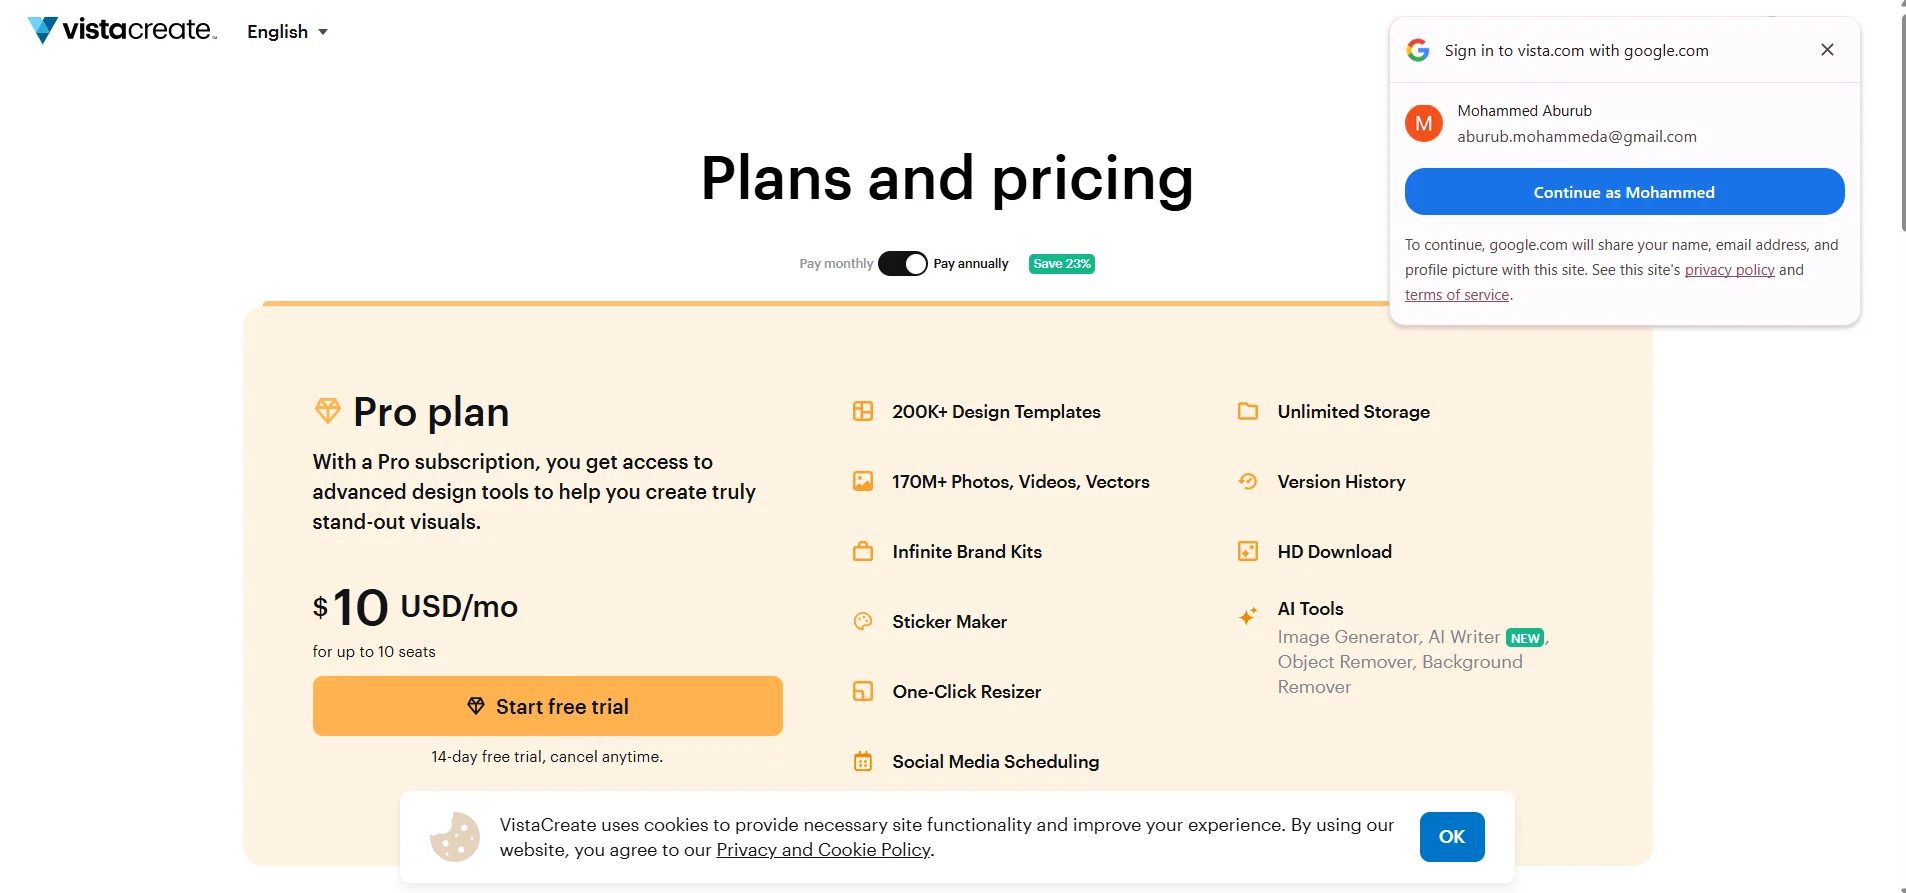Continue as Mohammed with Google
The width and height of the screenshot is (1906, 893).
1624,192
